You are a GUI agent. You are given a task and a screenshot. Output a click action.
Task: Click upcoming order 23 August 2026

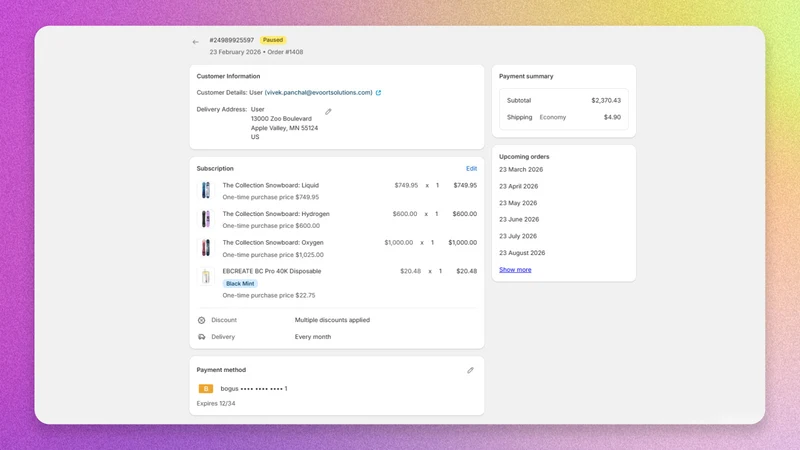(x=522, y=253)
